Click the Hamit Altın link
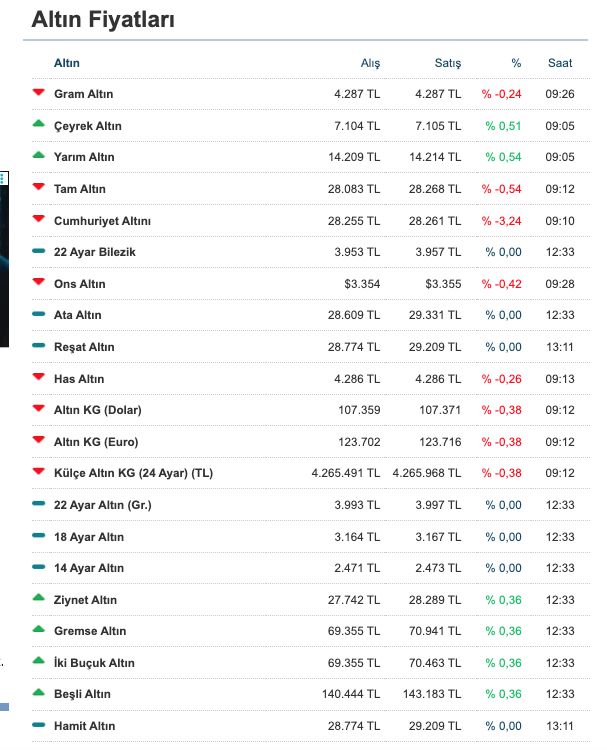 pos(84,726)
